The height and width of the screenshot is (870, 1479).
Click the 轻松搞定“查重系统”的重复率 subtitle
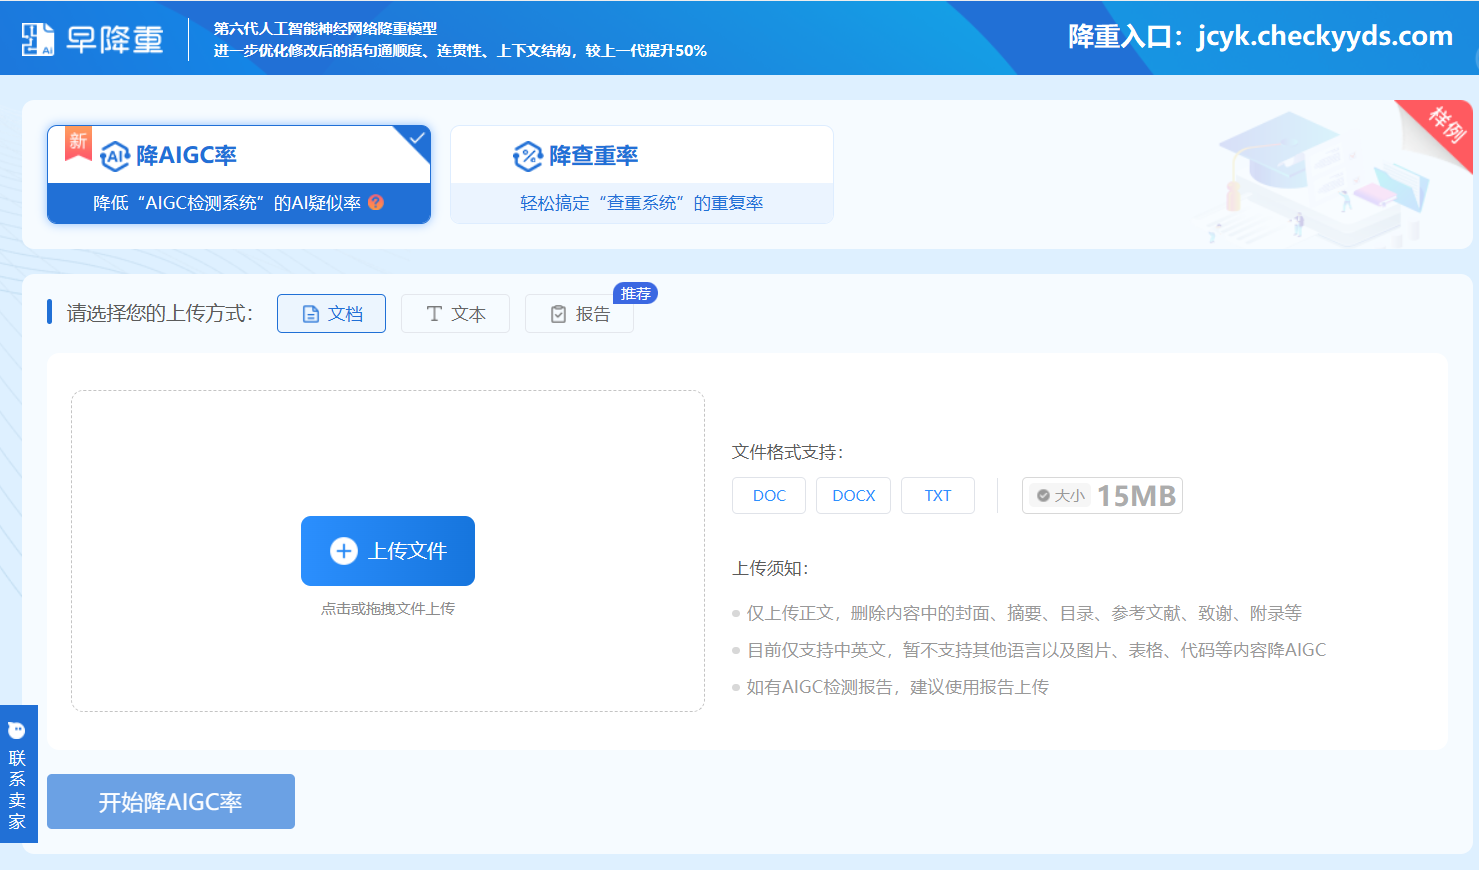click(x=642, y=203)
